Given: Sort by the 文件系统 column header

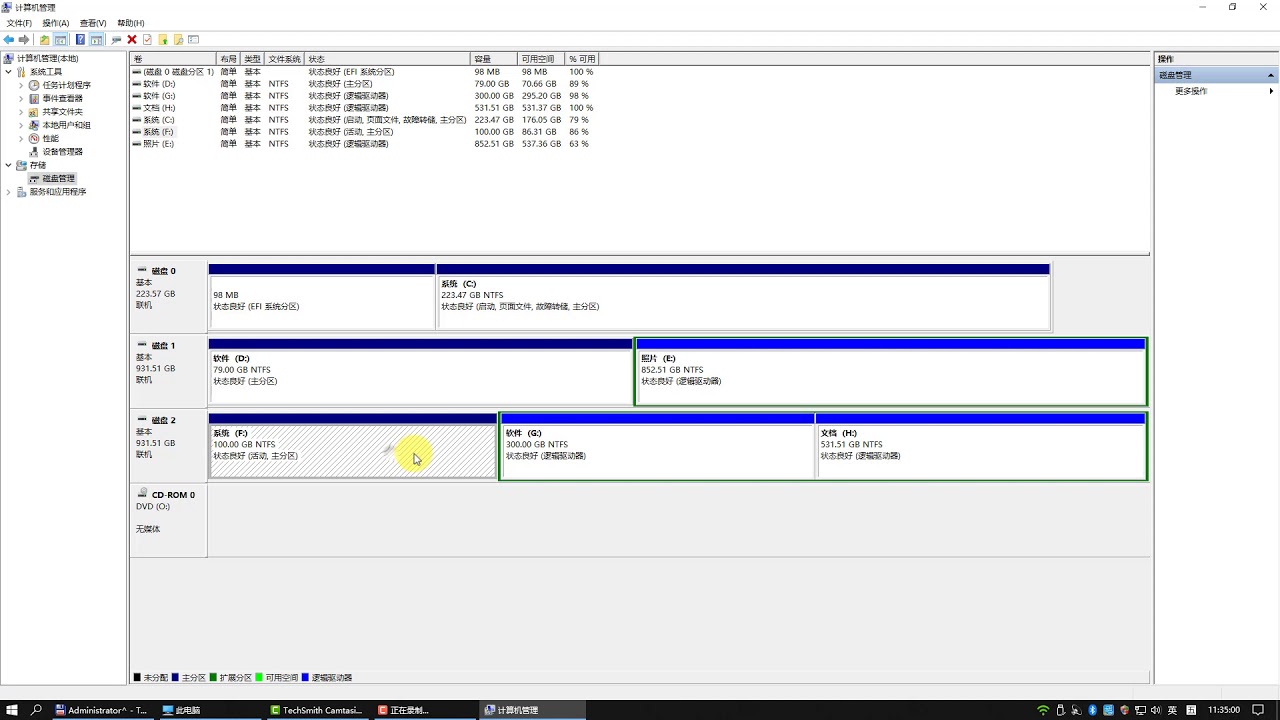Looking at the screenshot, I should coord(285,59).
